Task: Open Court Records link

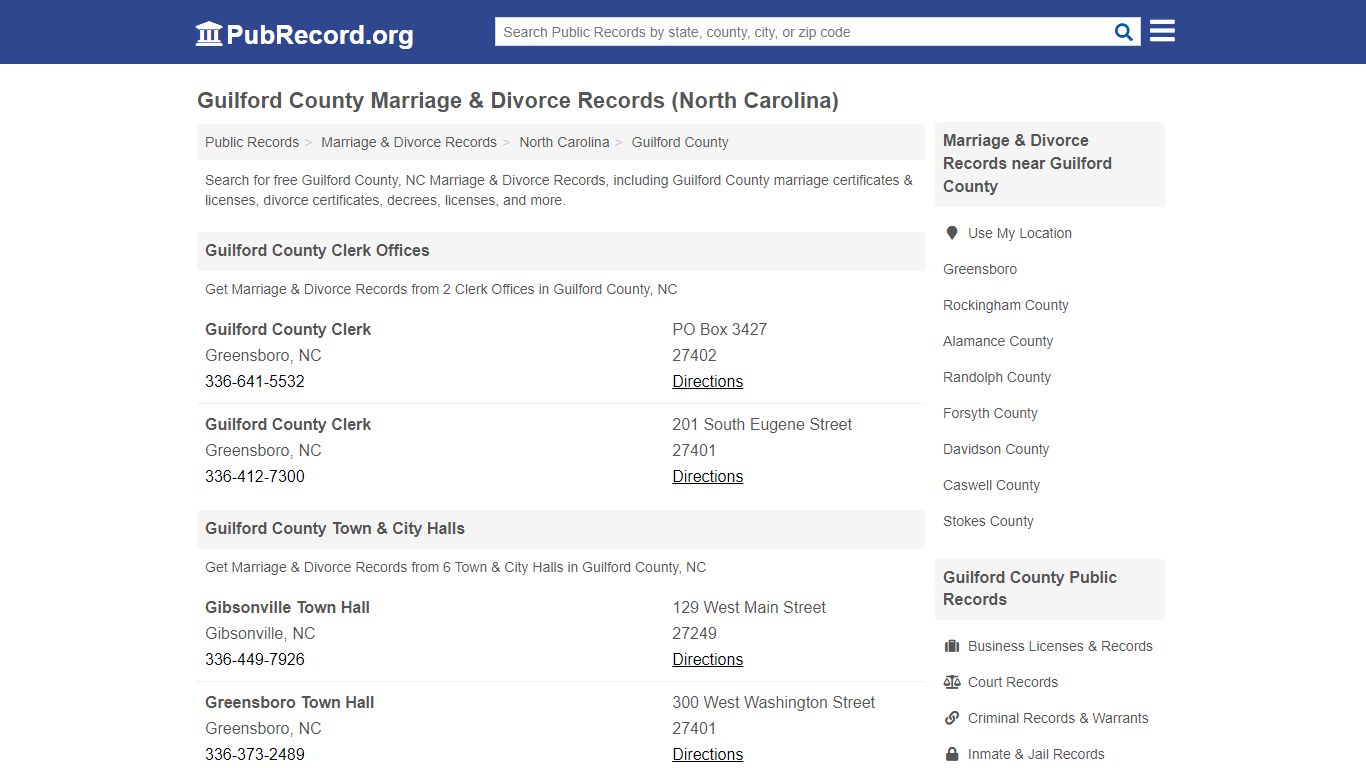Action: point(1013,682)
